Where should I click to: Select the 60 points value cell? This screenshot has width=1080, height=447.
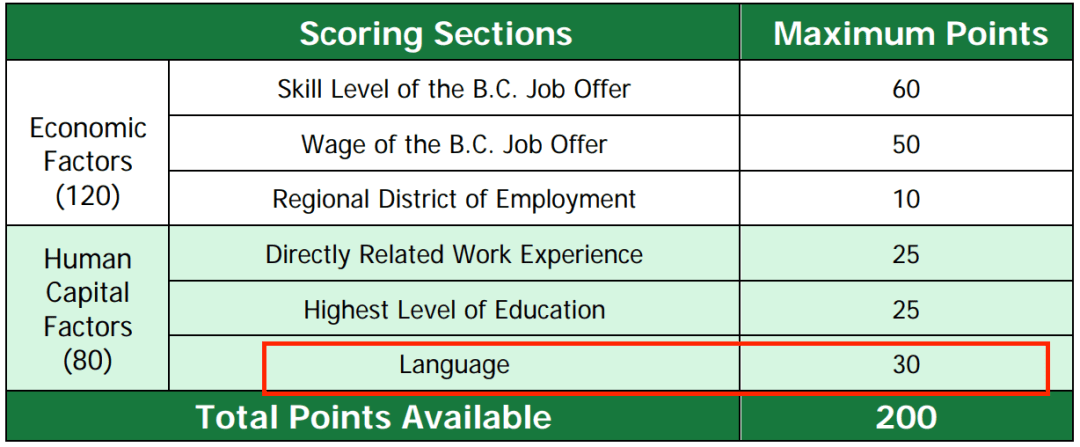(906, 89)
